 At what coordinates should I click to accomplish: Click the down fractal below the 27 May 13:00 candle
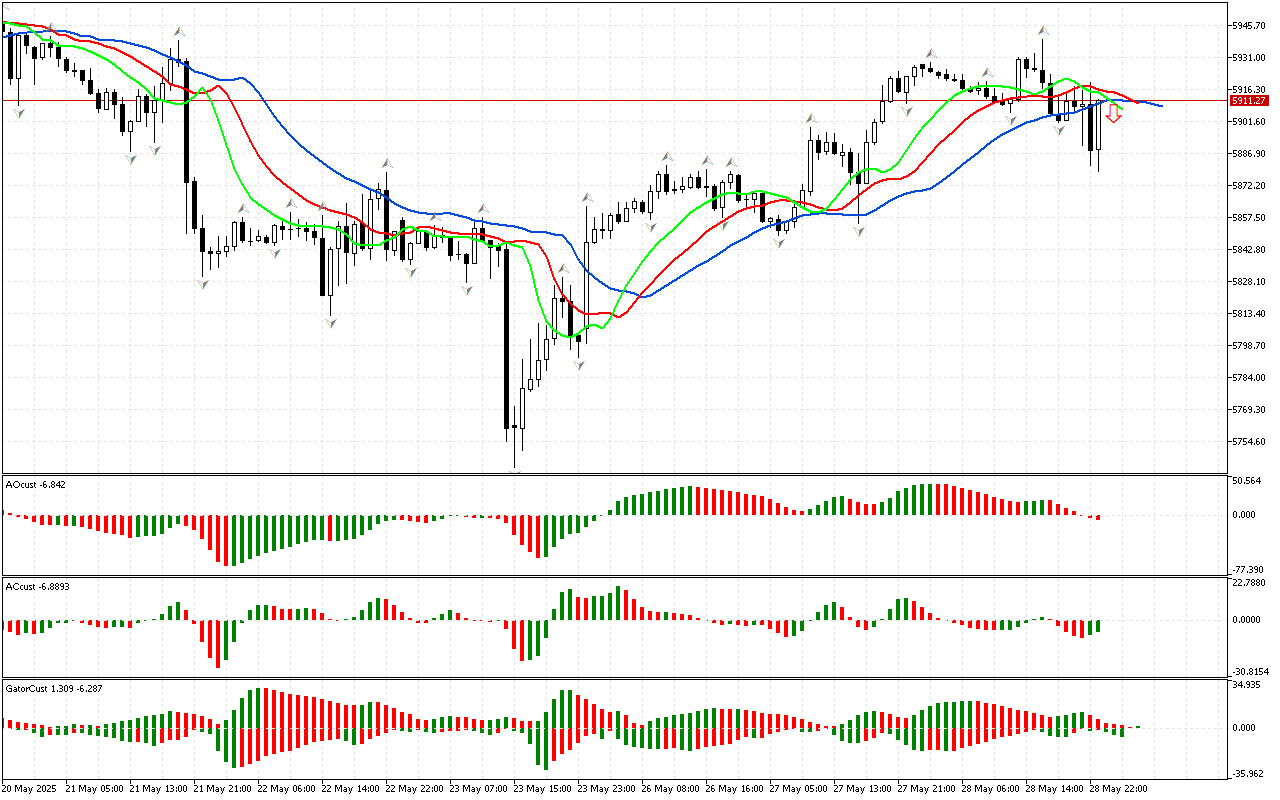(858, 230)
